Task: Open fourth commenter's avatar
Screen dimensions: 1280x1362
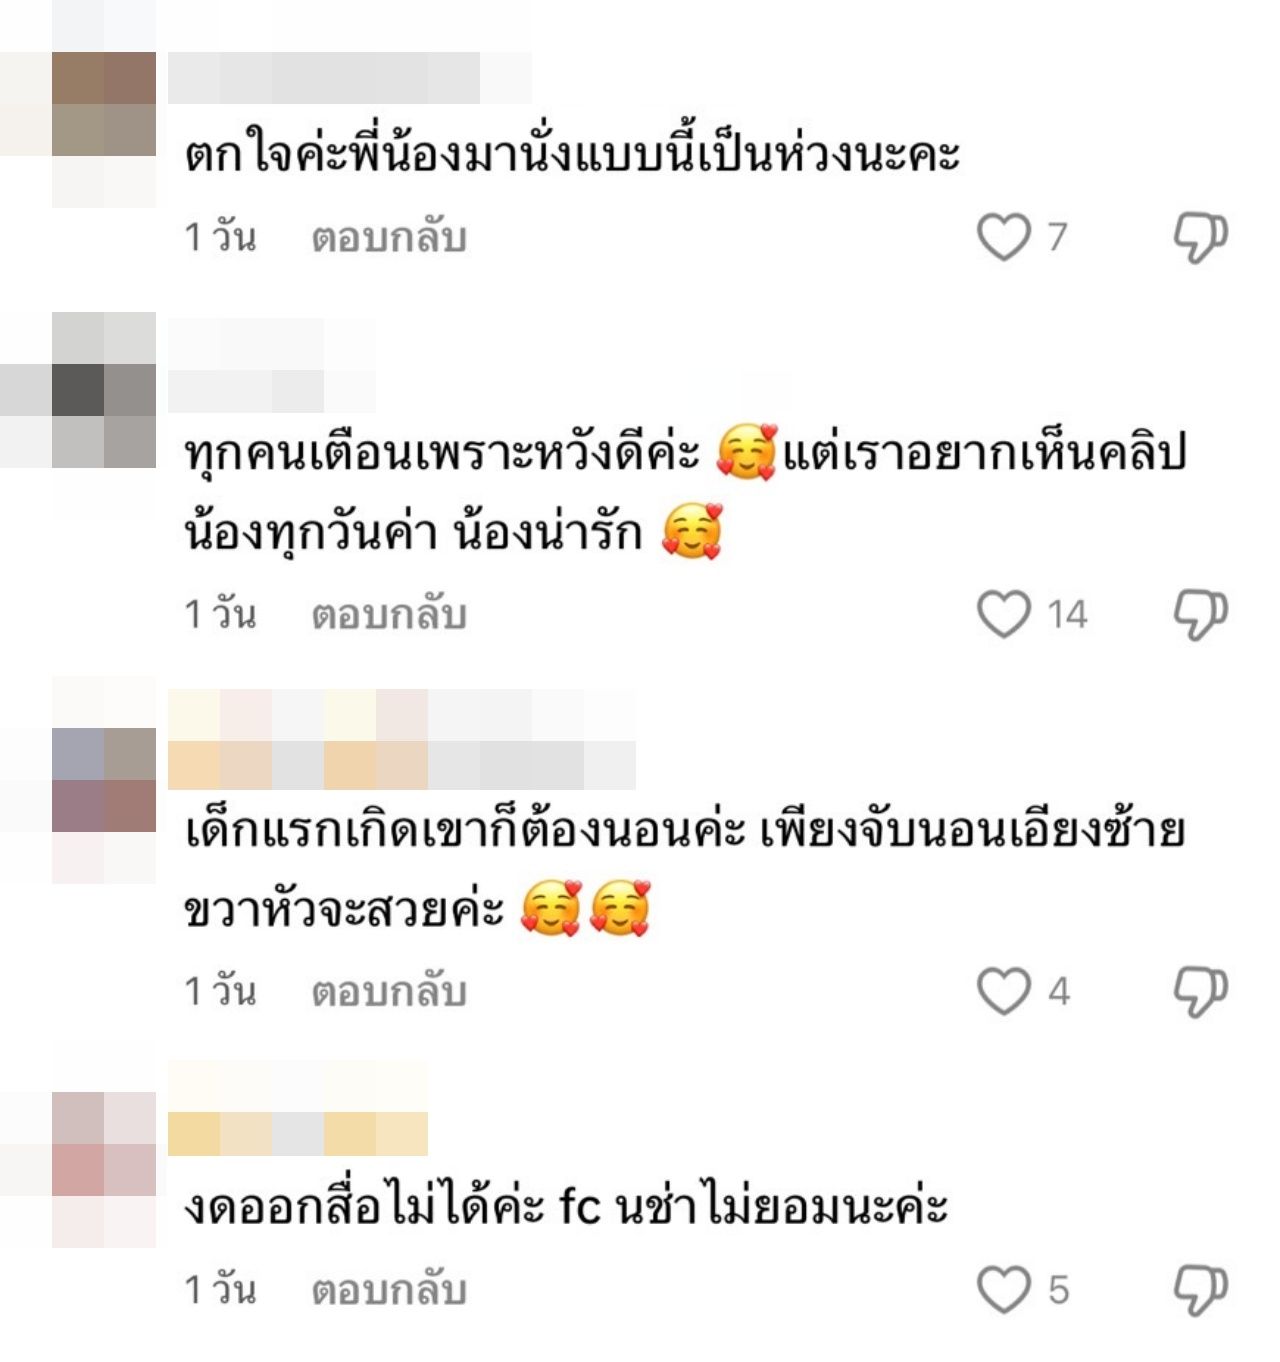Action: pos(104,1144)
